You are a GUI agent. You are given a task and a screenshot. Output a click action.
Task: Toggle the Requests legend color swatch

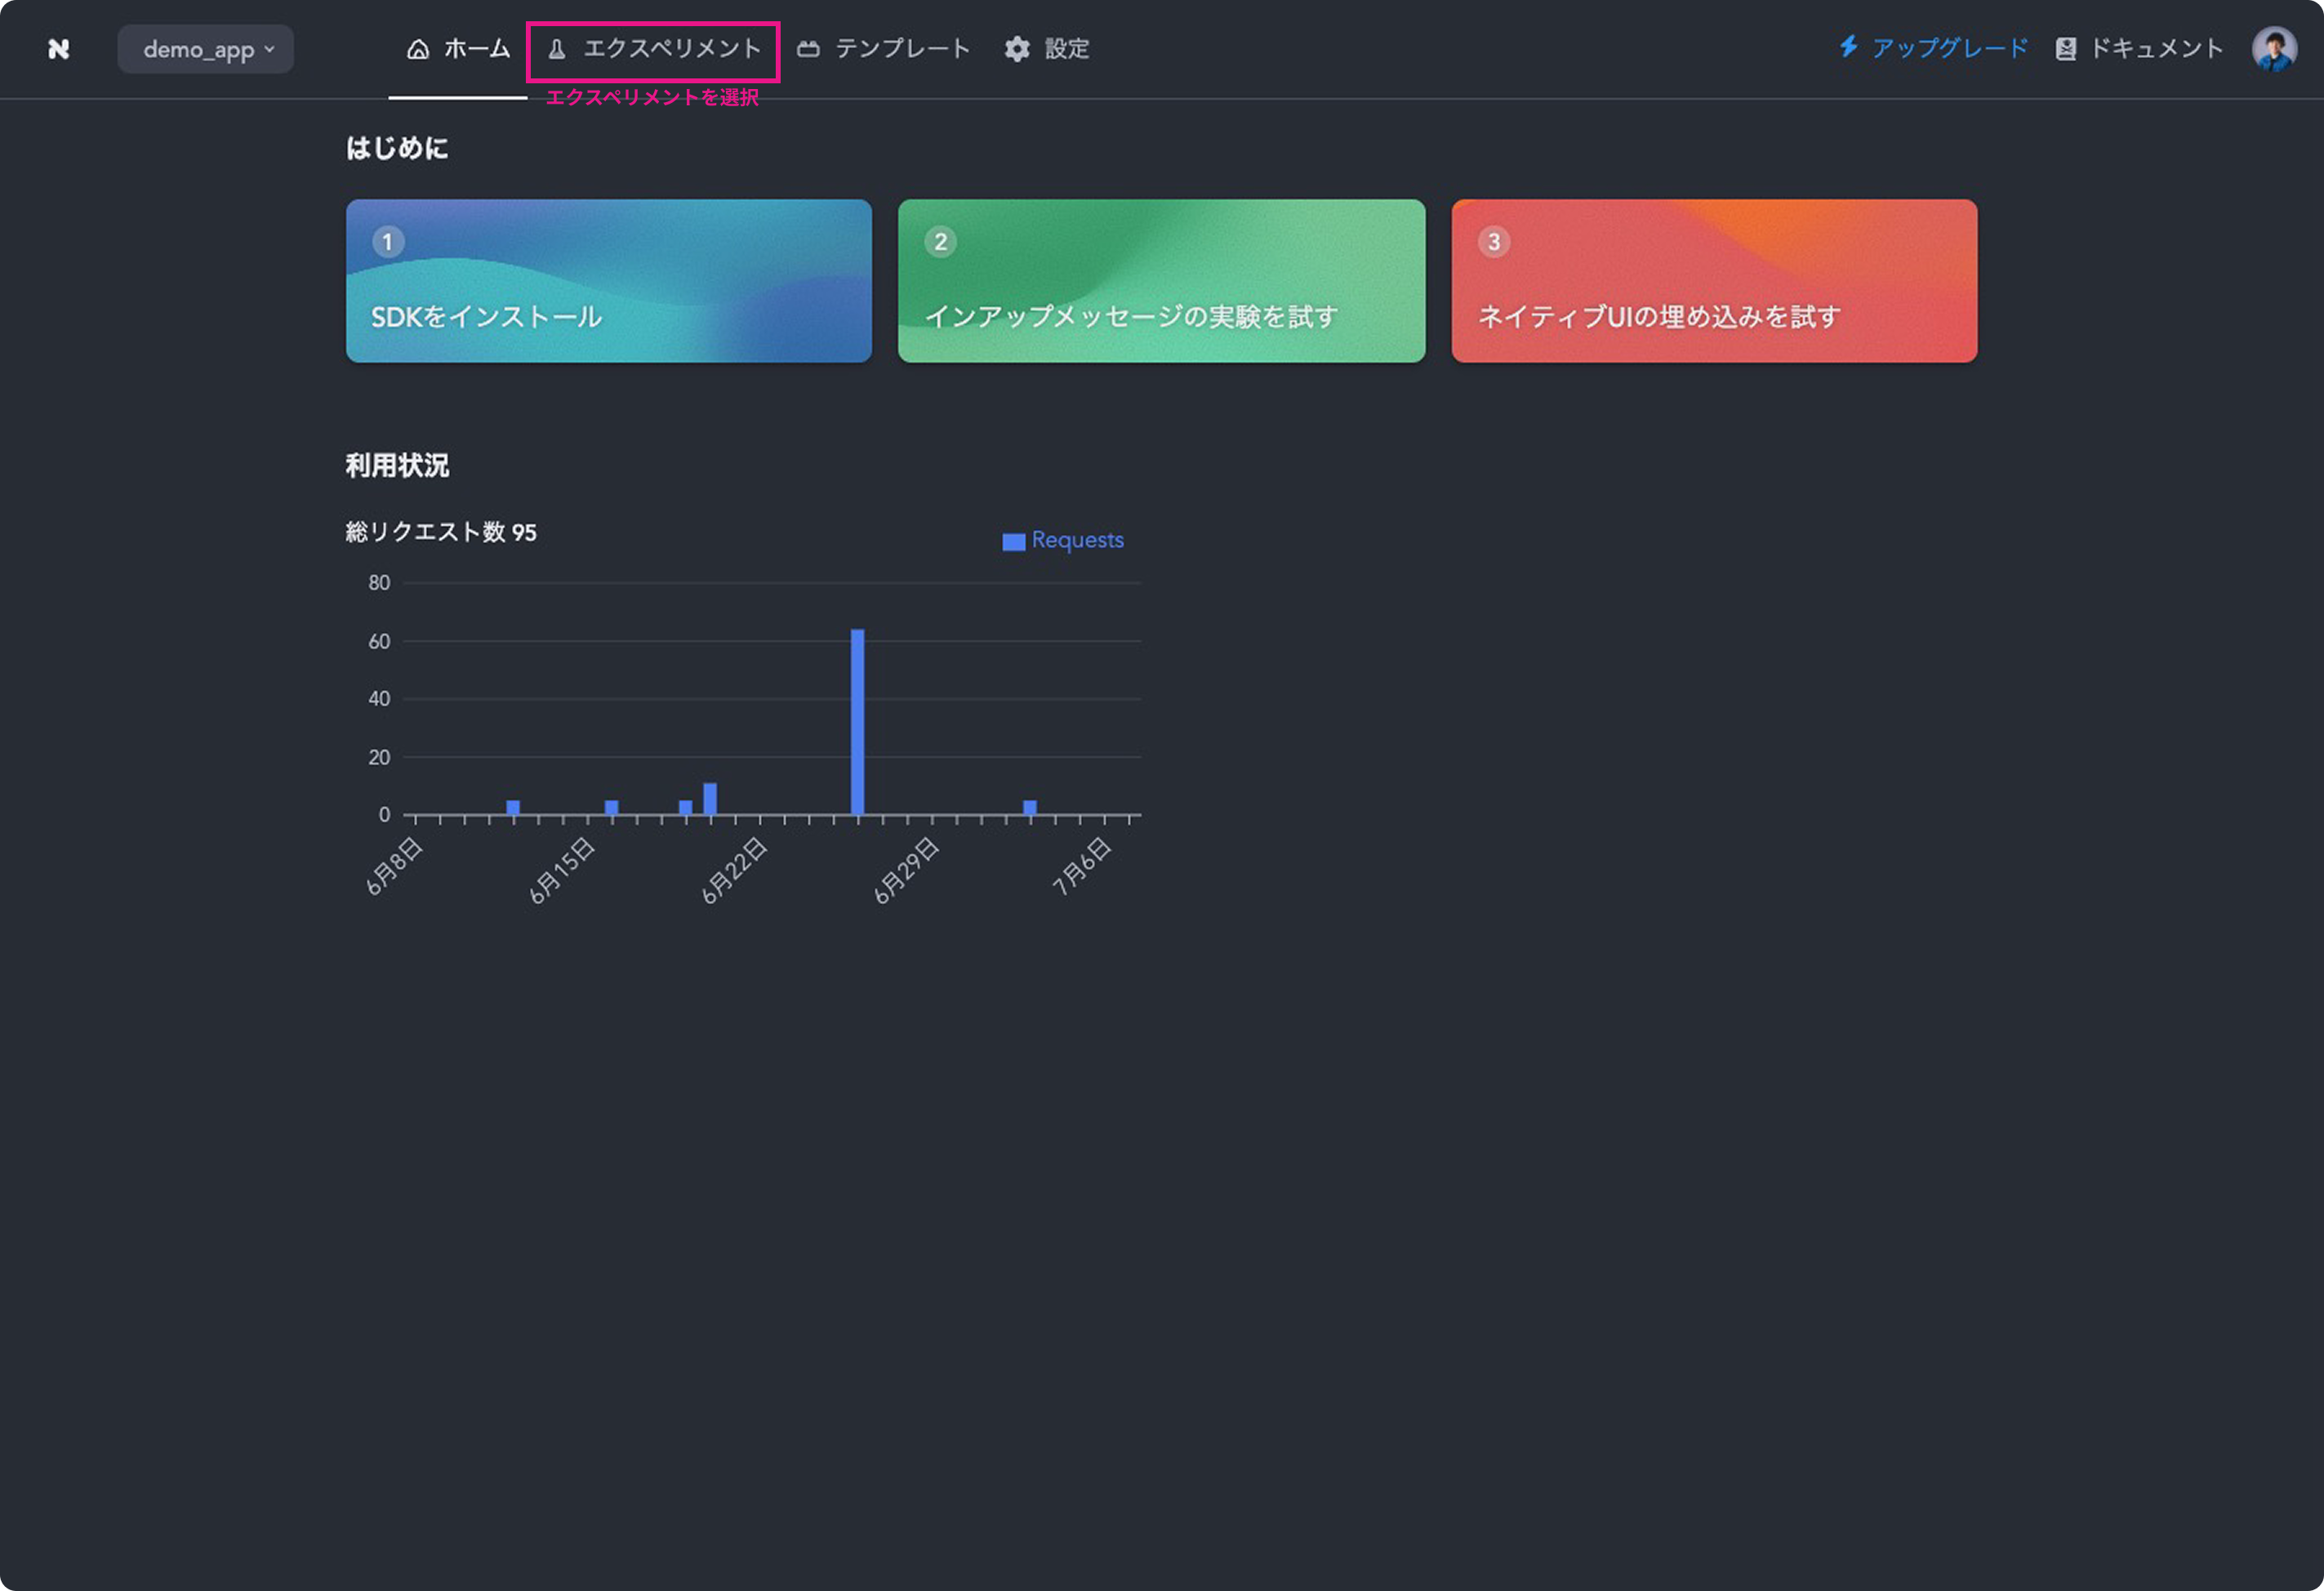(1013, 541)
